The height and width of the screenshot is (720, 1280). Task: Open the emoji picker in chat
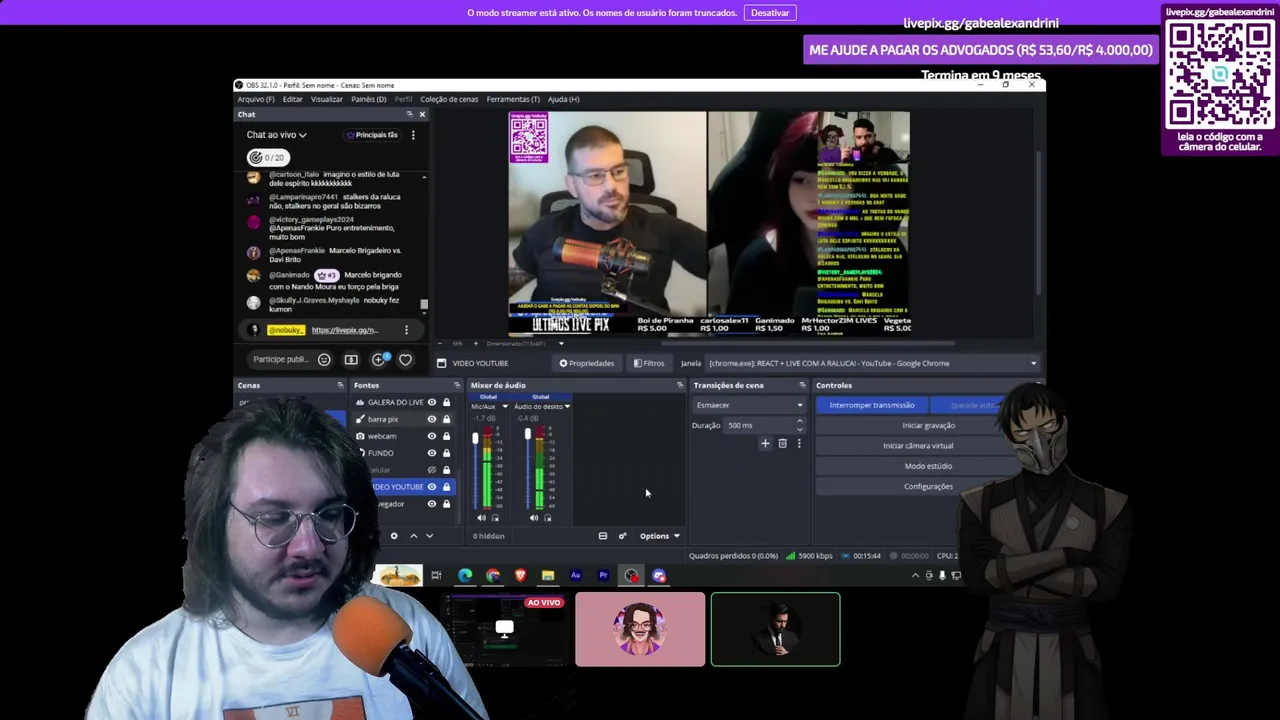[x=324, y=360]
